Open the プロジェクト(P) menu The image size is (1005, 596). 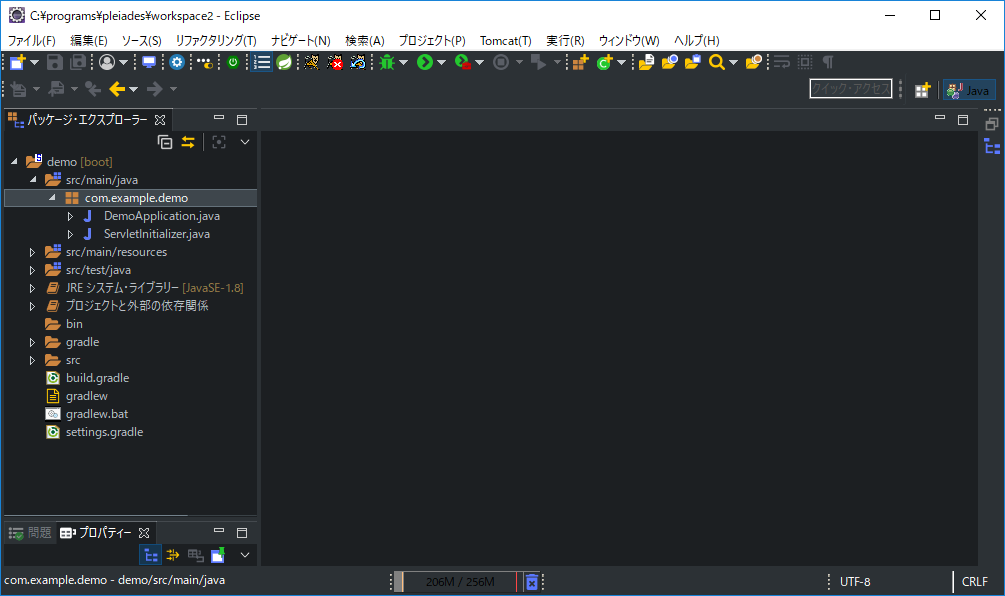[x=432, y=40]
